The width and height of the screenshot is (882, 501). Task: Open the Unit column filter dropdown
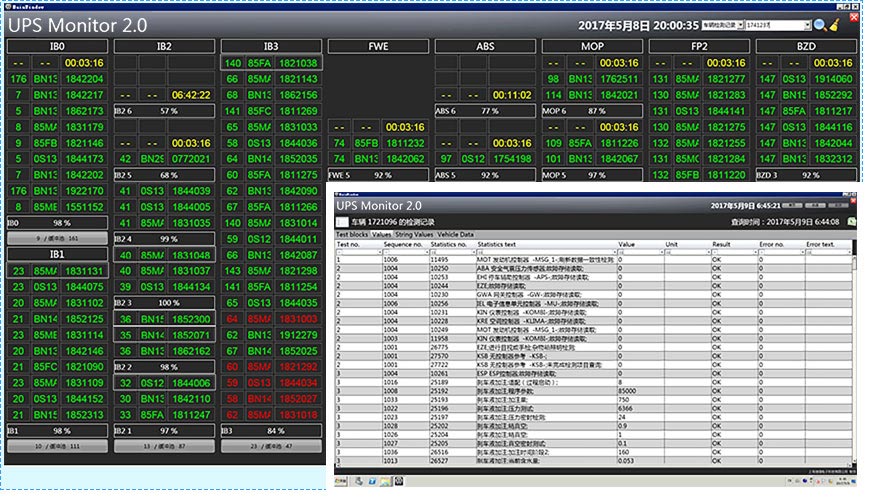click(708, 252)
